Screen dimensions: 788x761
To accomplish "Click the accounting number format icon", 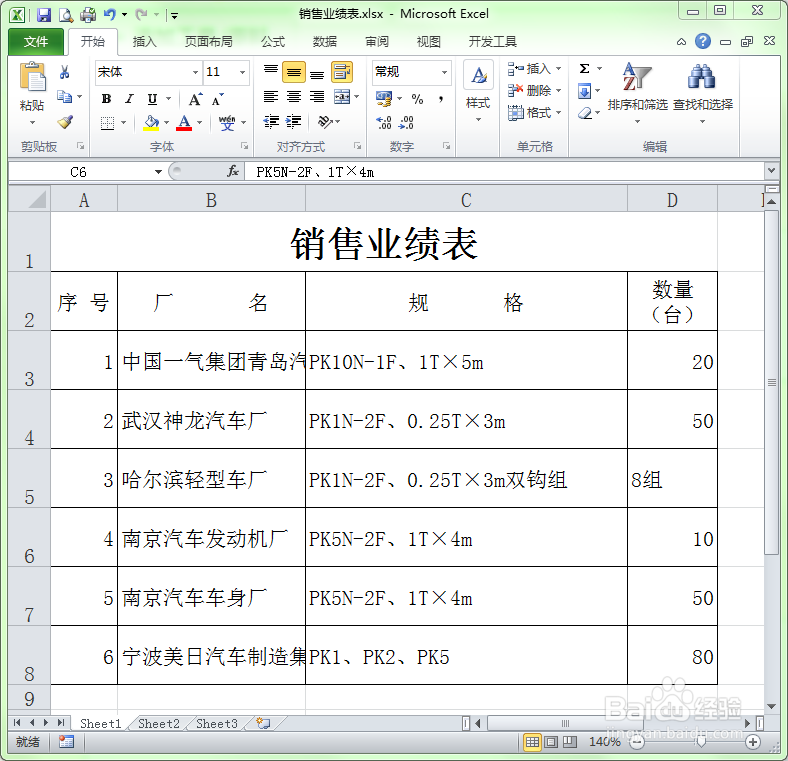I will coord(384,99).
